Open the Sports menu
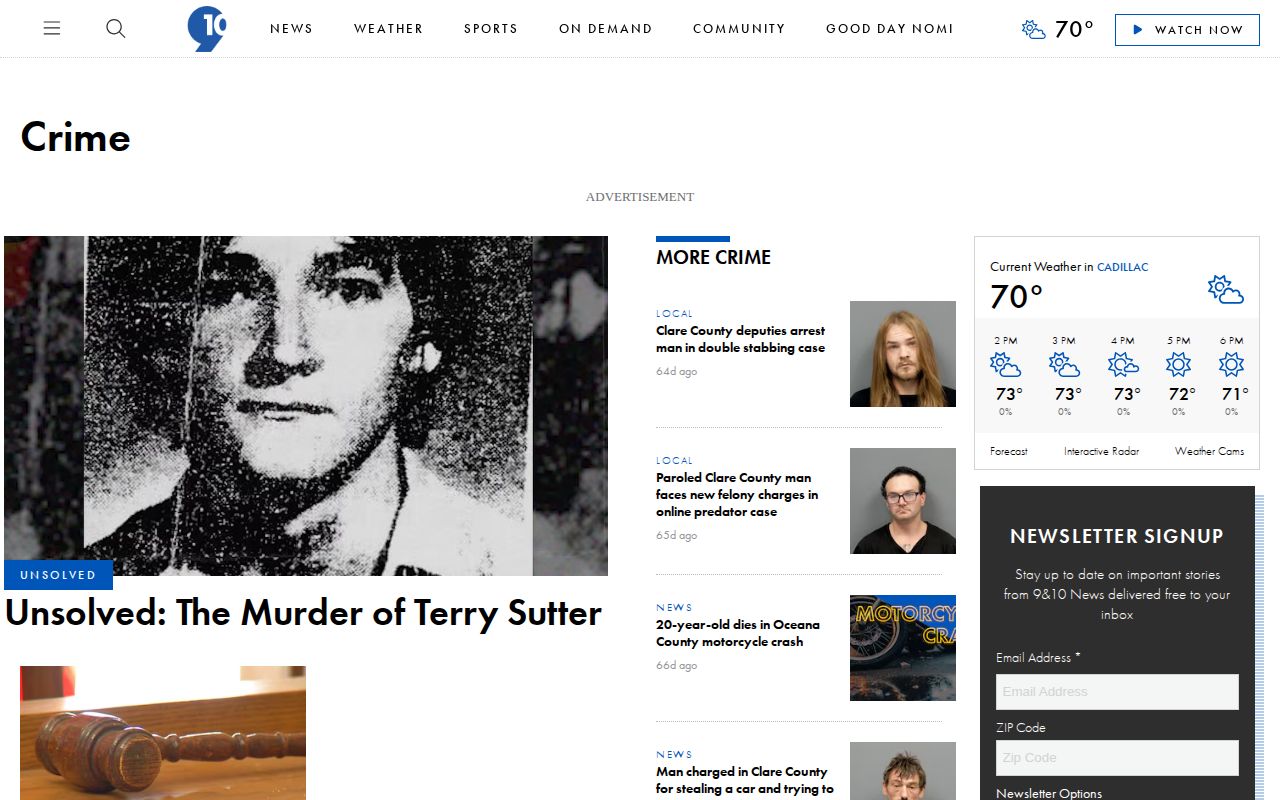The width and height of the screenshot is (1280, 800). pyautogui.click(x=491, y=29)
